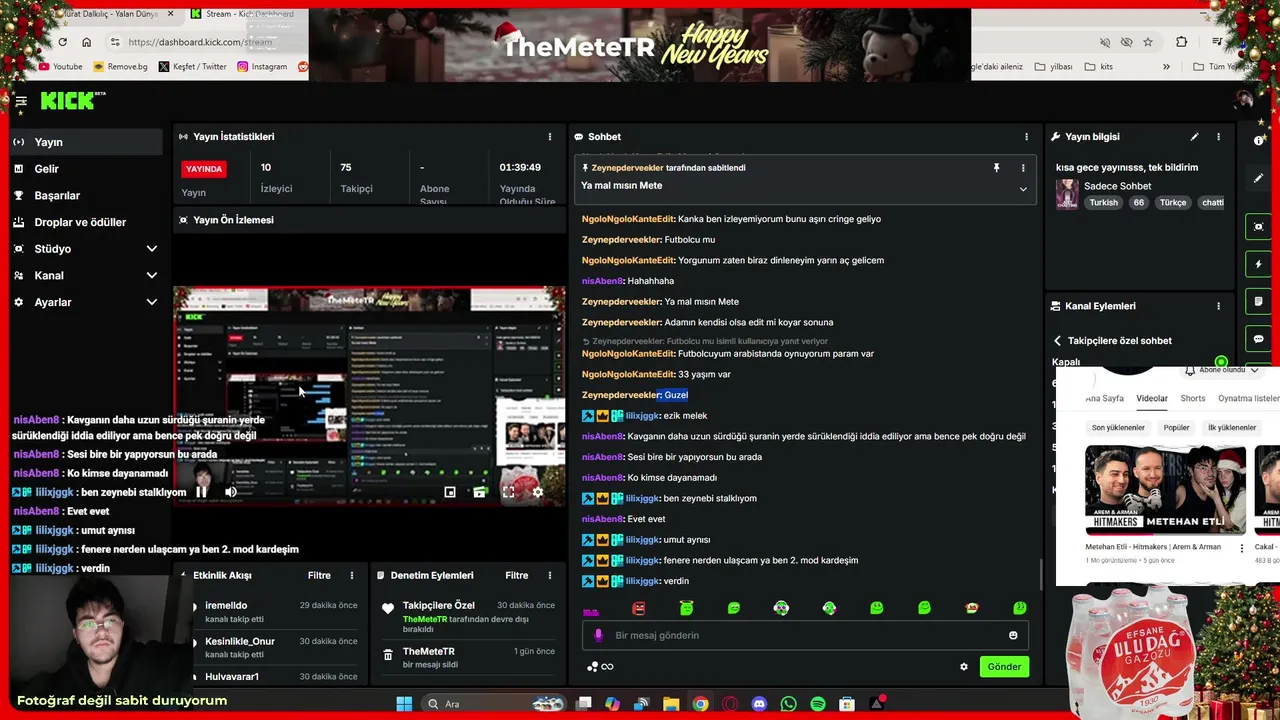Expand the Kanal sidebar section
The image size is (1280, 720).
152,276
